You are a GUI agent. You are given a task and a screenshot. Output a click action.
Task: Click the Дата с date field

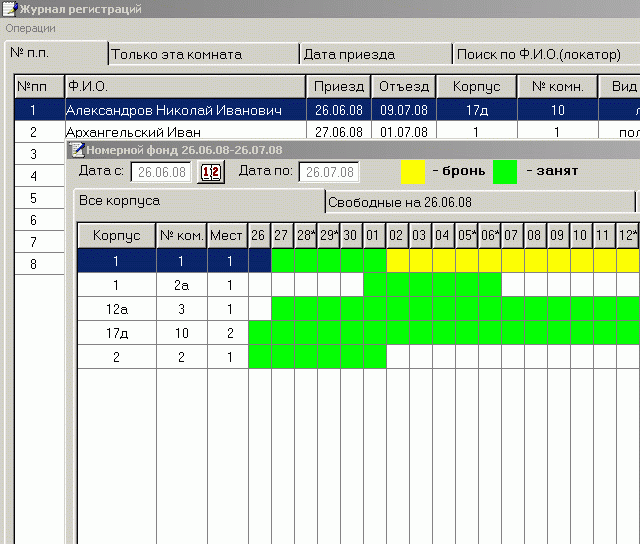click(161, 172)
